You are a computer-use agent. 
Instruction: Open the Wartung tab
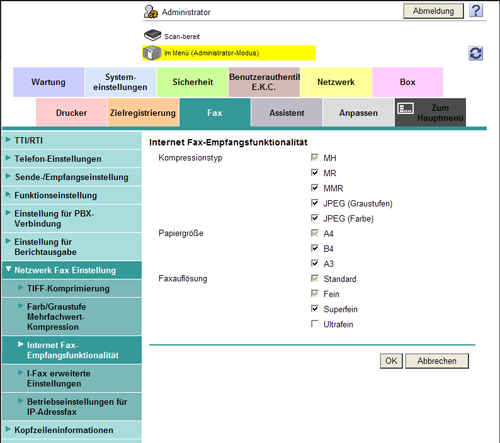pyautogui.click(x=48, y=82)
